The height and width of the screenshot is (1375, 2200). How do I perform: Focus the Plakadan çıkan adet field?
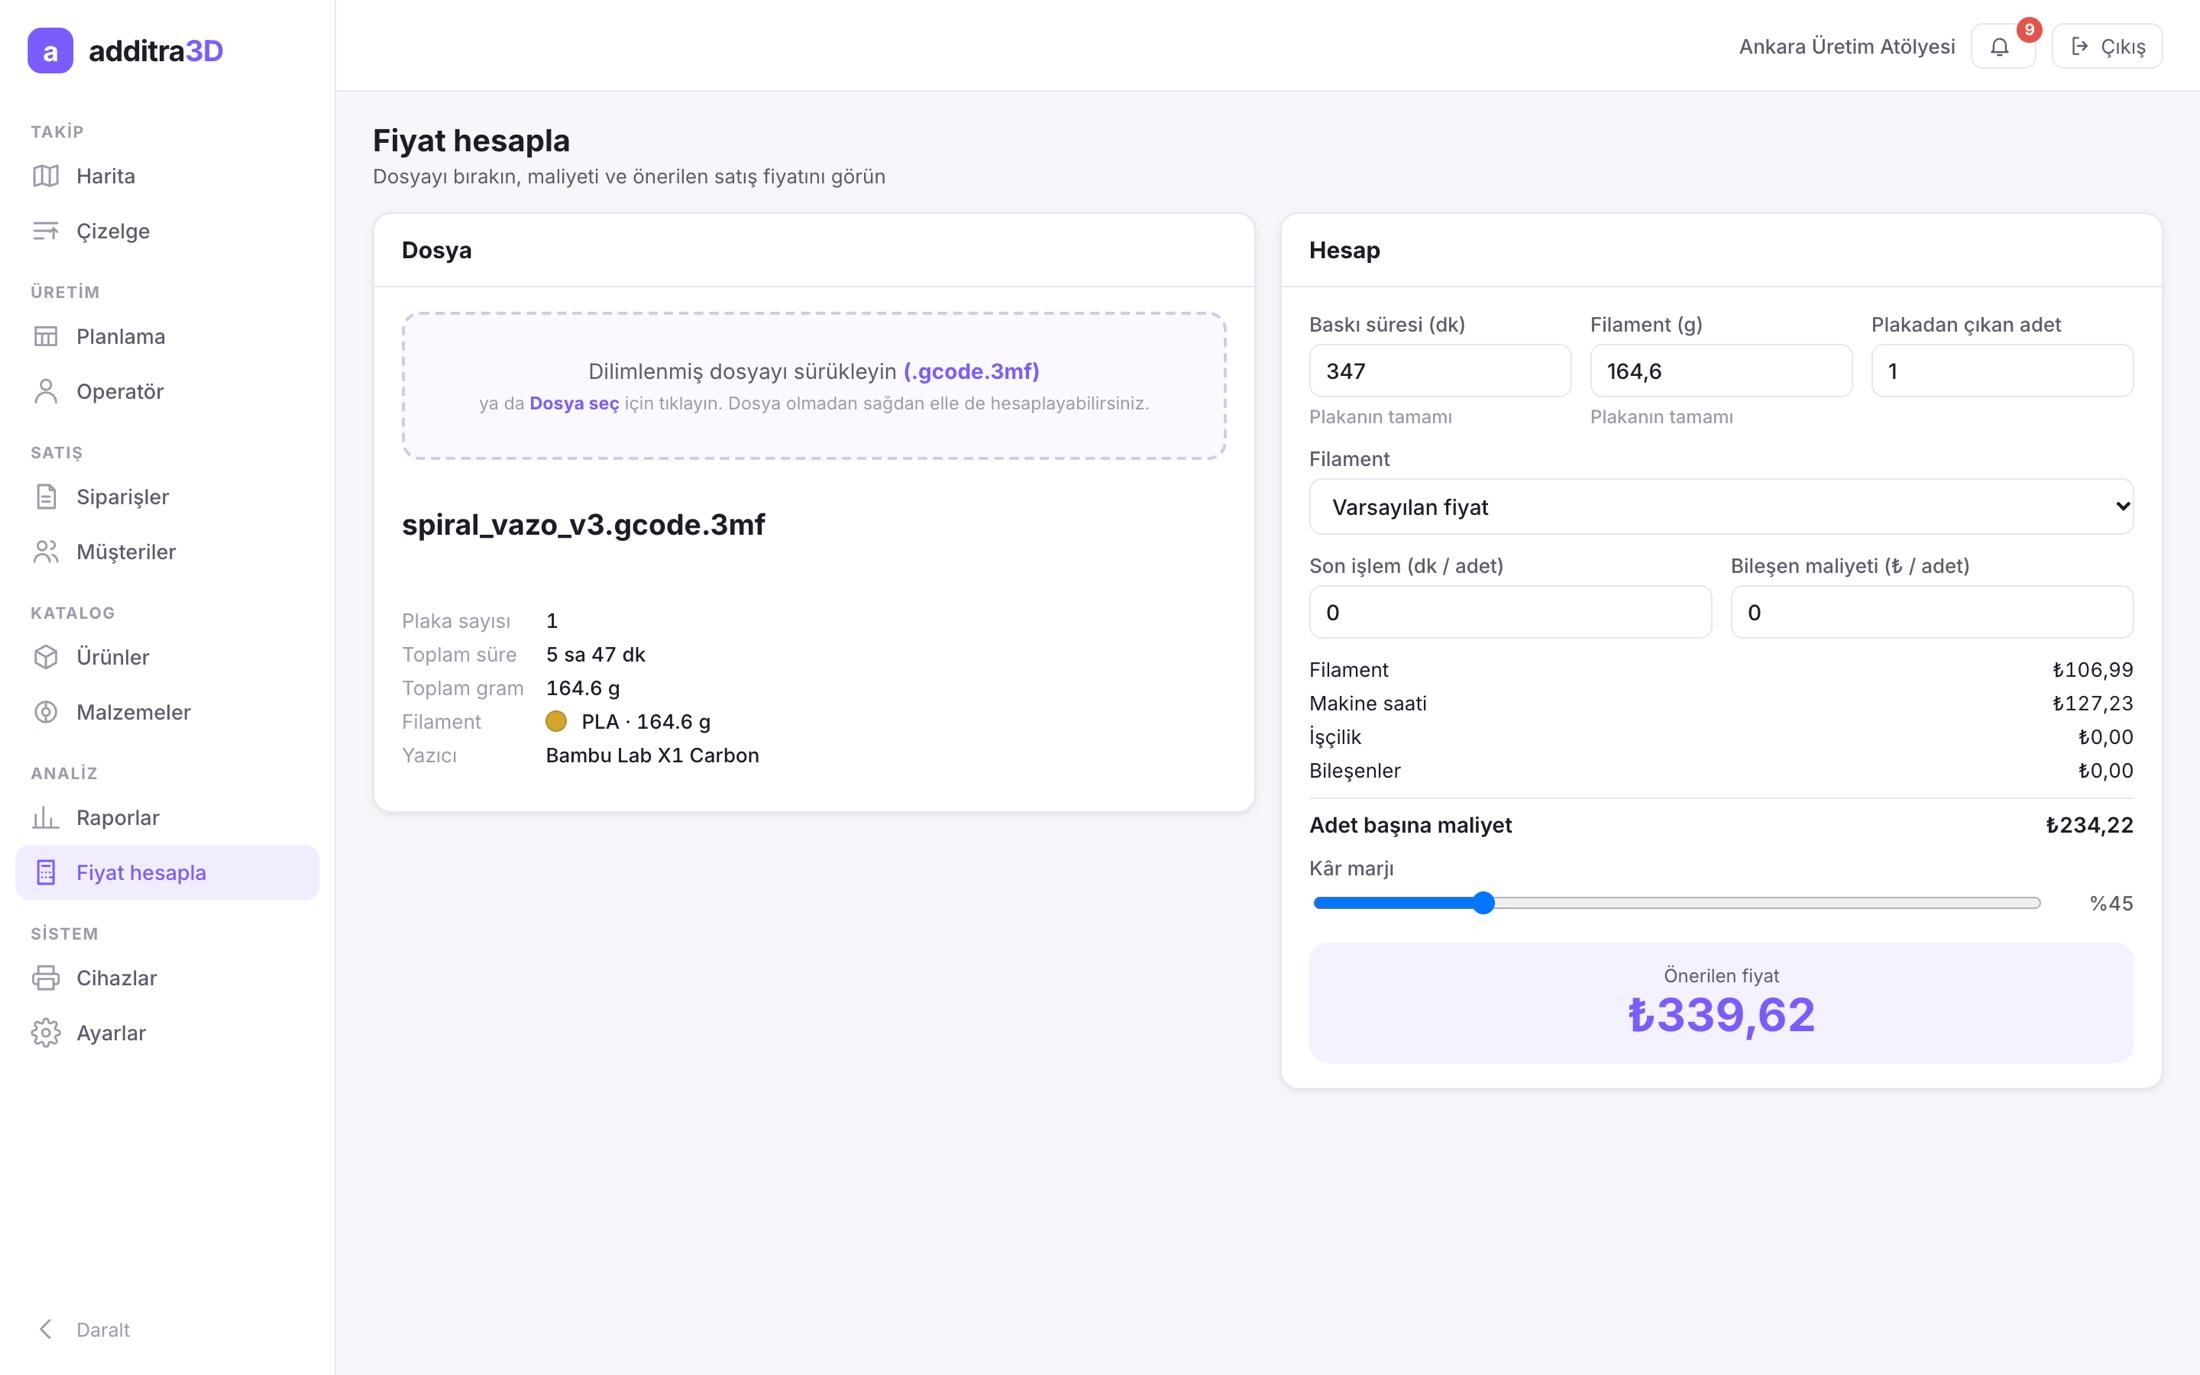[2002, 371]
